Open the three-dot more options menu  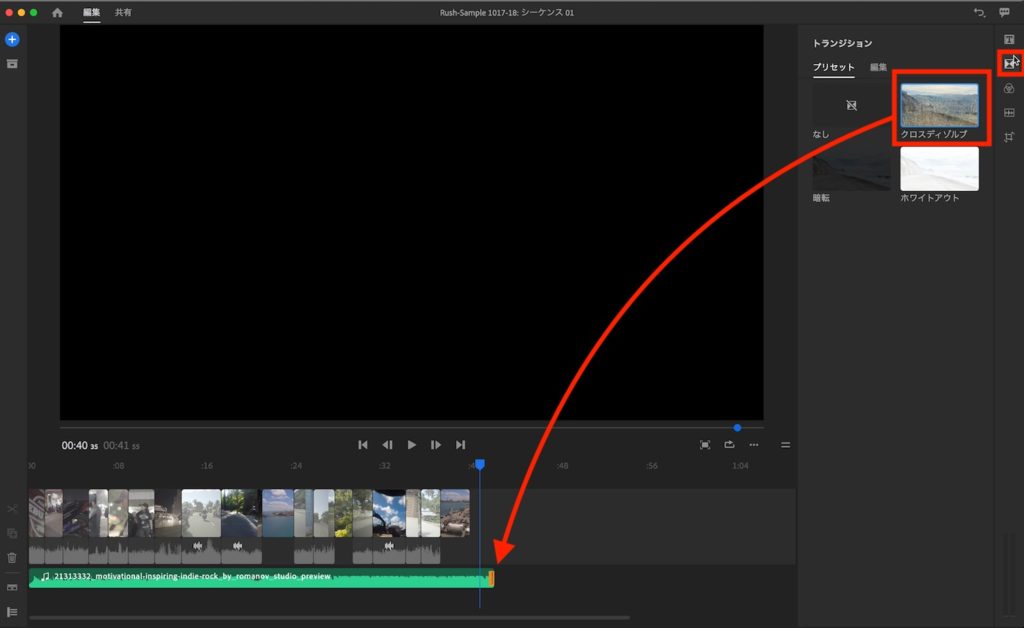tap(754, 445)
